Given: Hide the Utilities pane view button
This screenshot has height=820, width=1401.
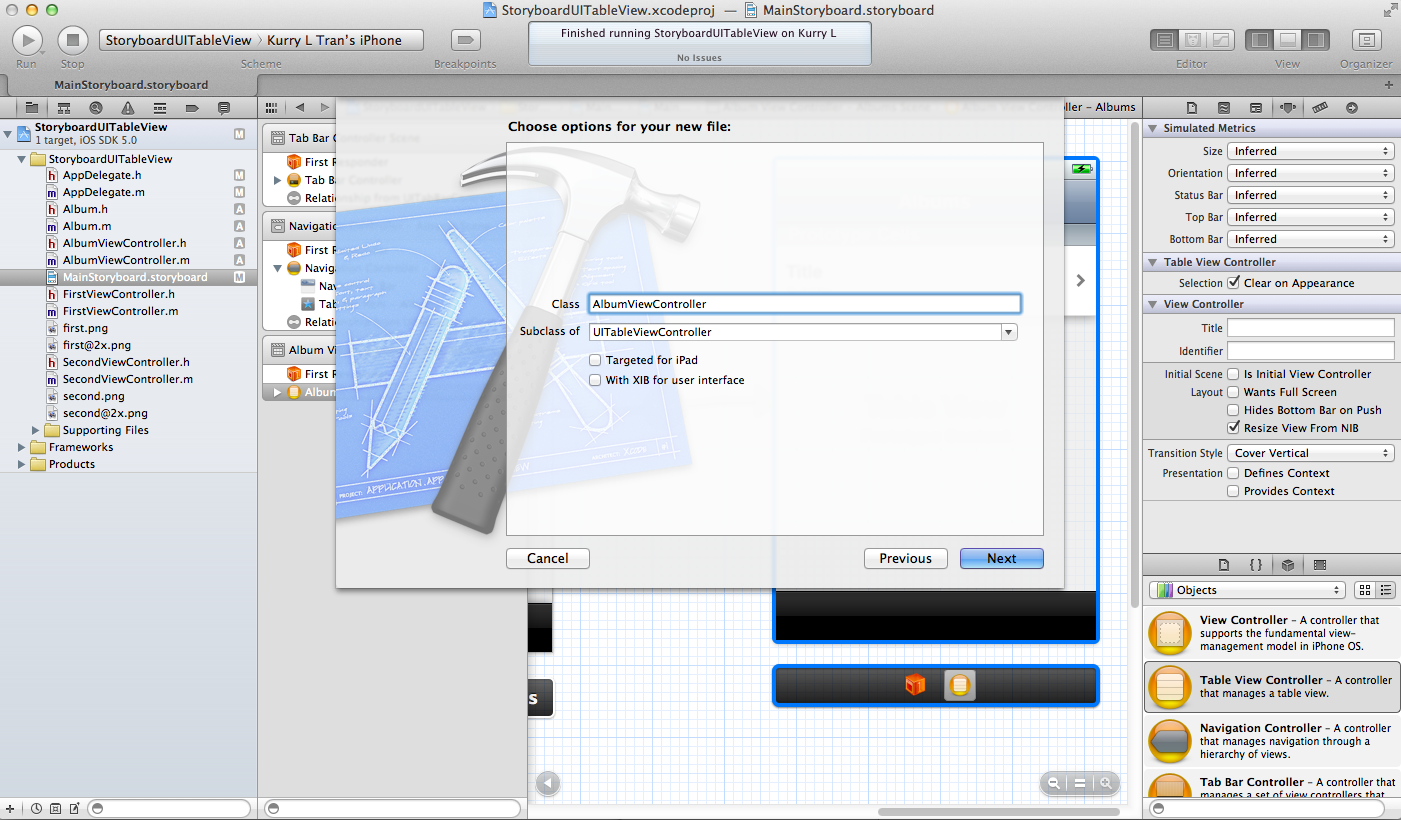Looking at the screenshot, I should pos(1316,40).
